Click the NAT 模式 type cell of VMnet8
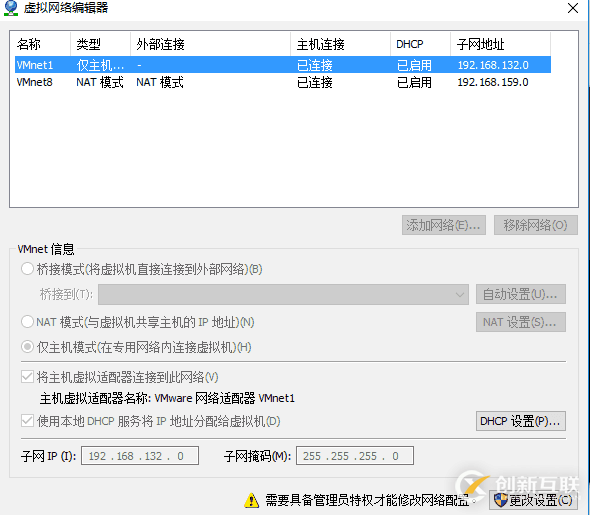Image resolution: width=590 pixels, height=515 pixels. (100, 82)
